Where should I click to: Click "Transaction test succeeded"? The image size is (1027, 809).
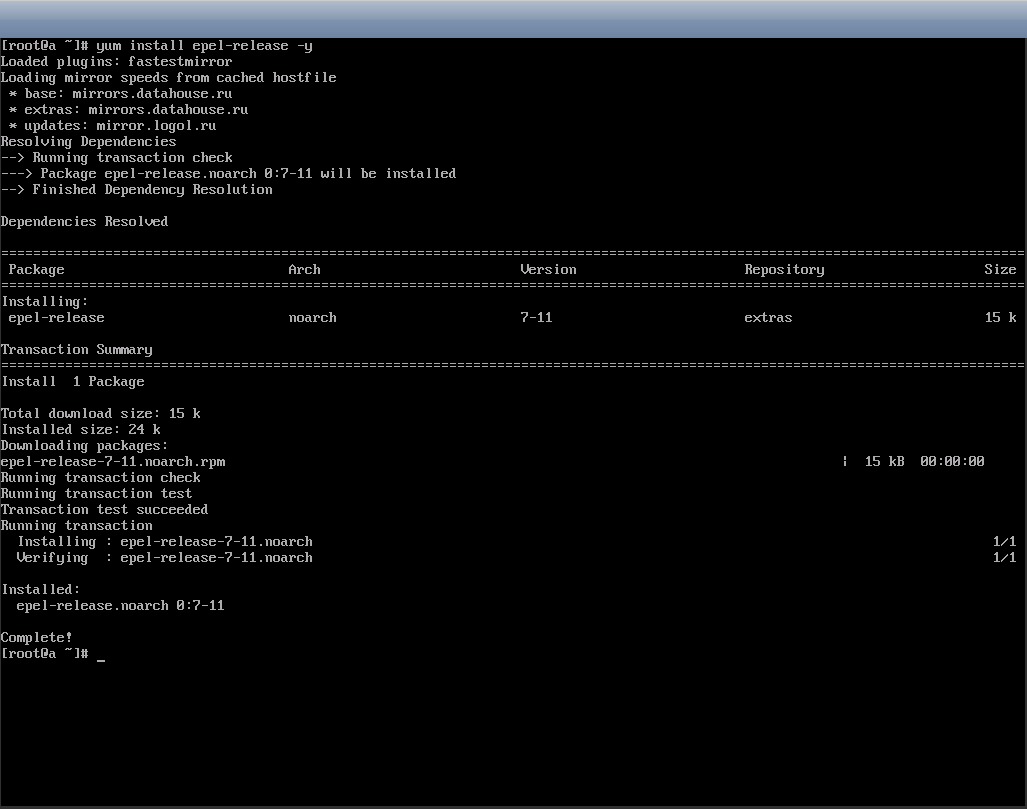click(x=105, y=510)
